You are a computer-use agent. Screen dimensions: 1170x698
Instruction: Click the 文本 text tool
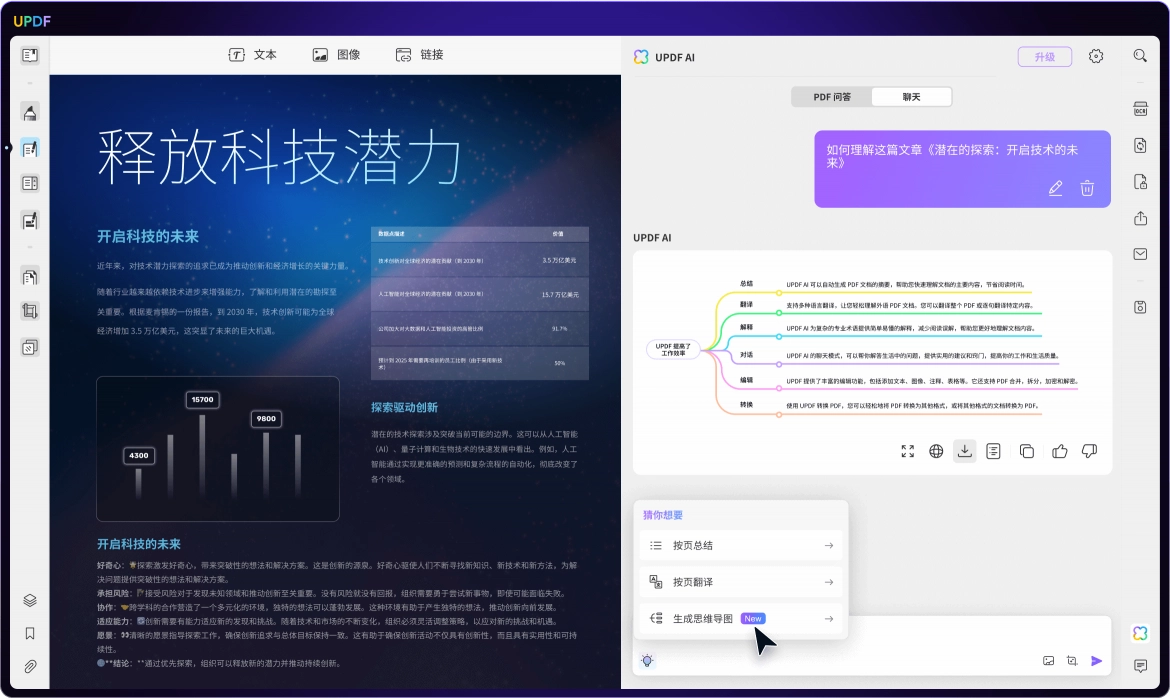point(253,54)
